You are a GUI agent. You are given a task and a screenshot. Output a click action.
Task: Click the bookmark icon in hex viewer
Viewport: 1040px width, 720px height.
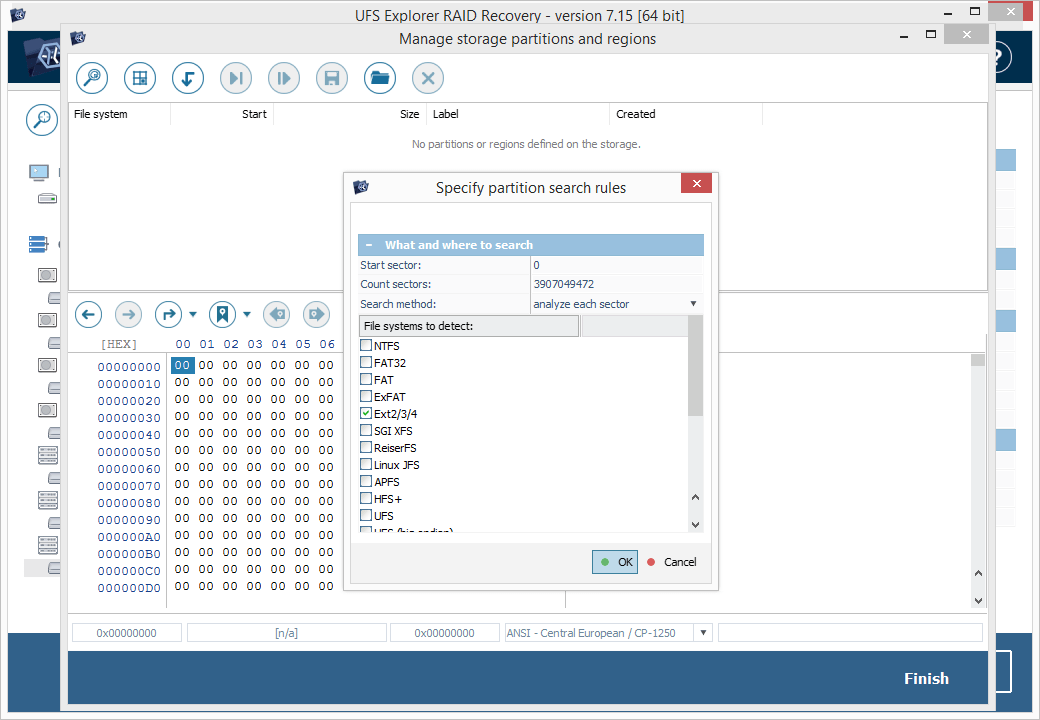tap(222, 314)
